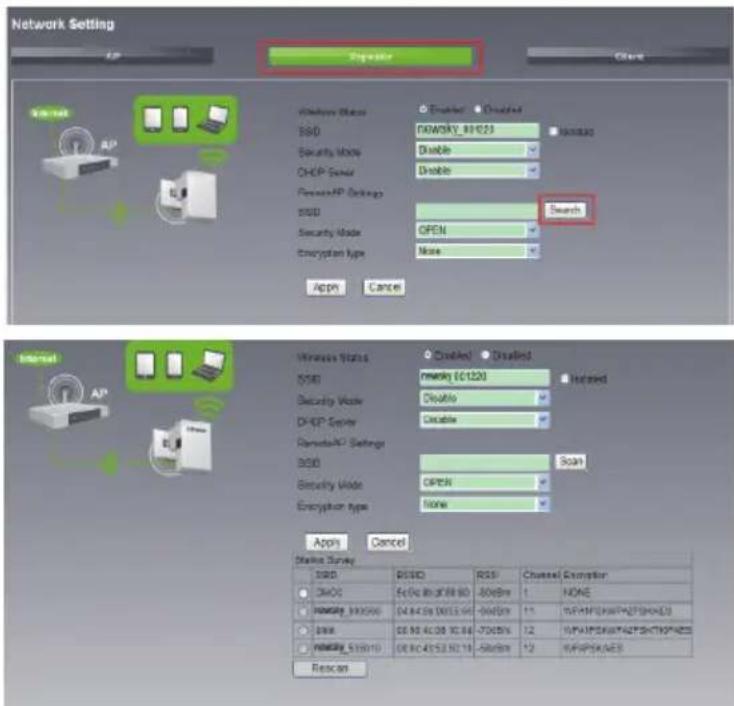Click the tablet icon in lower diagram
The image size is (734, 706).
[x=145, y=365]
